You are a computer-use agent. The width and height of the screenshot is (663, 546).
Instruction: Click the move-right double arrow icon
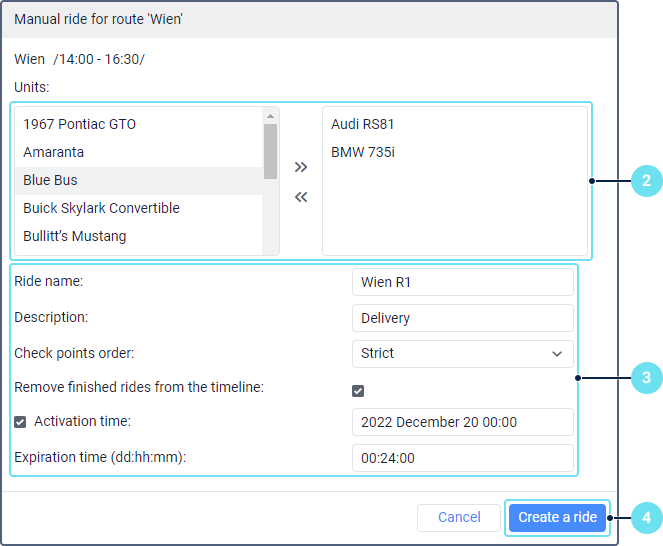pos(301,167)
